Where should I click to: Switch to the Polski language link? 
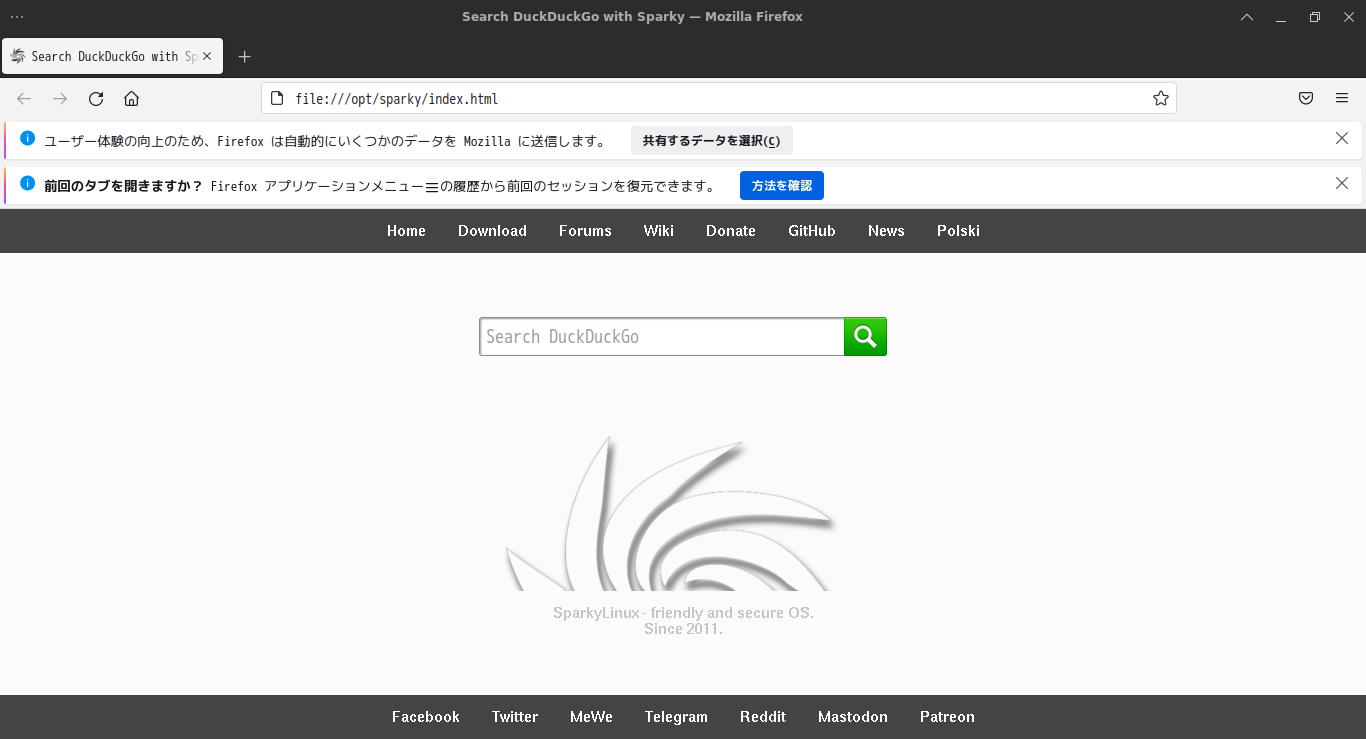coord(958,231)
